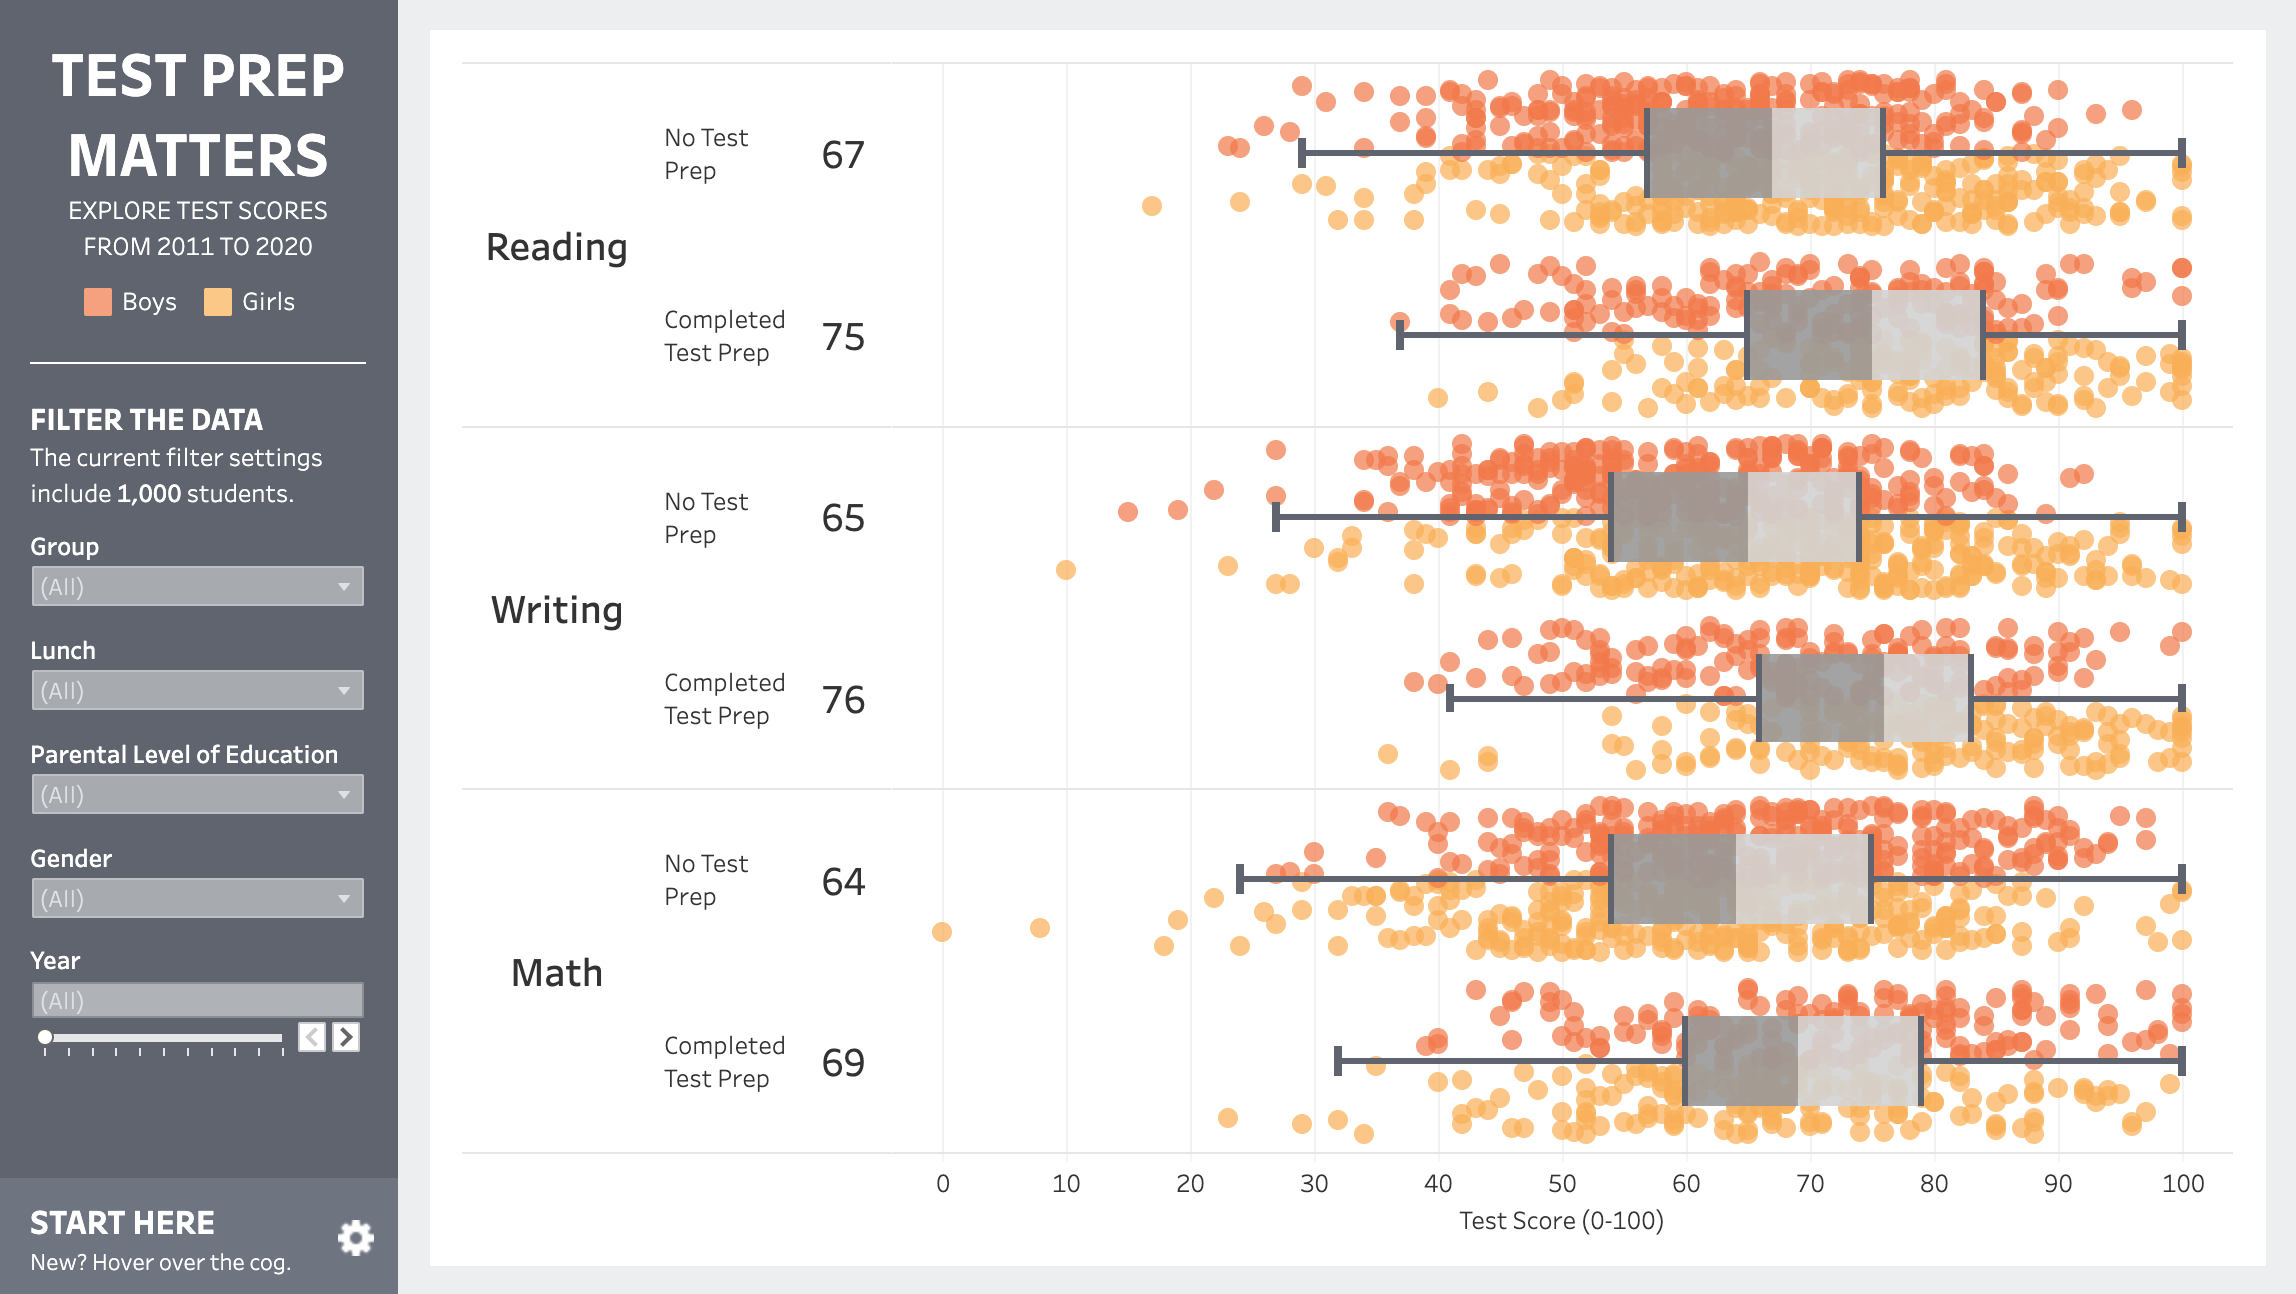Screen dimensions: 2296x1294
Task: Select the Boys legend color swatch
Action: 97,302
